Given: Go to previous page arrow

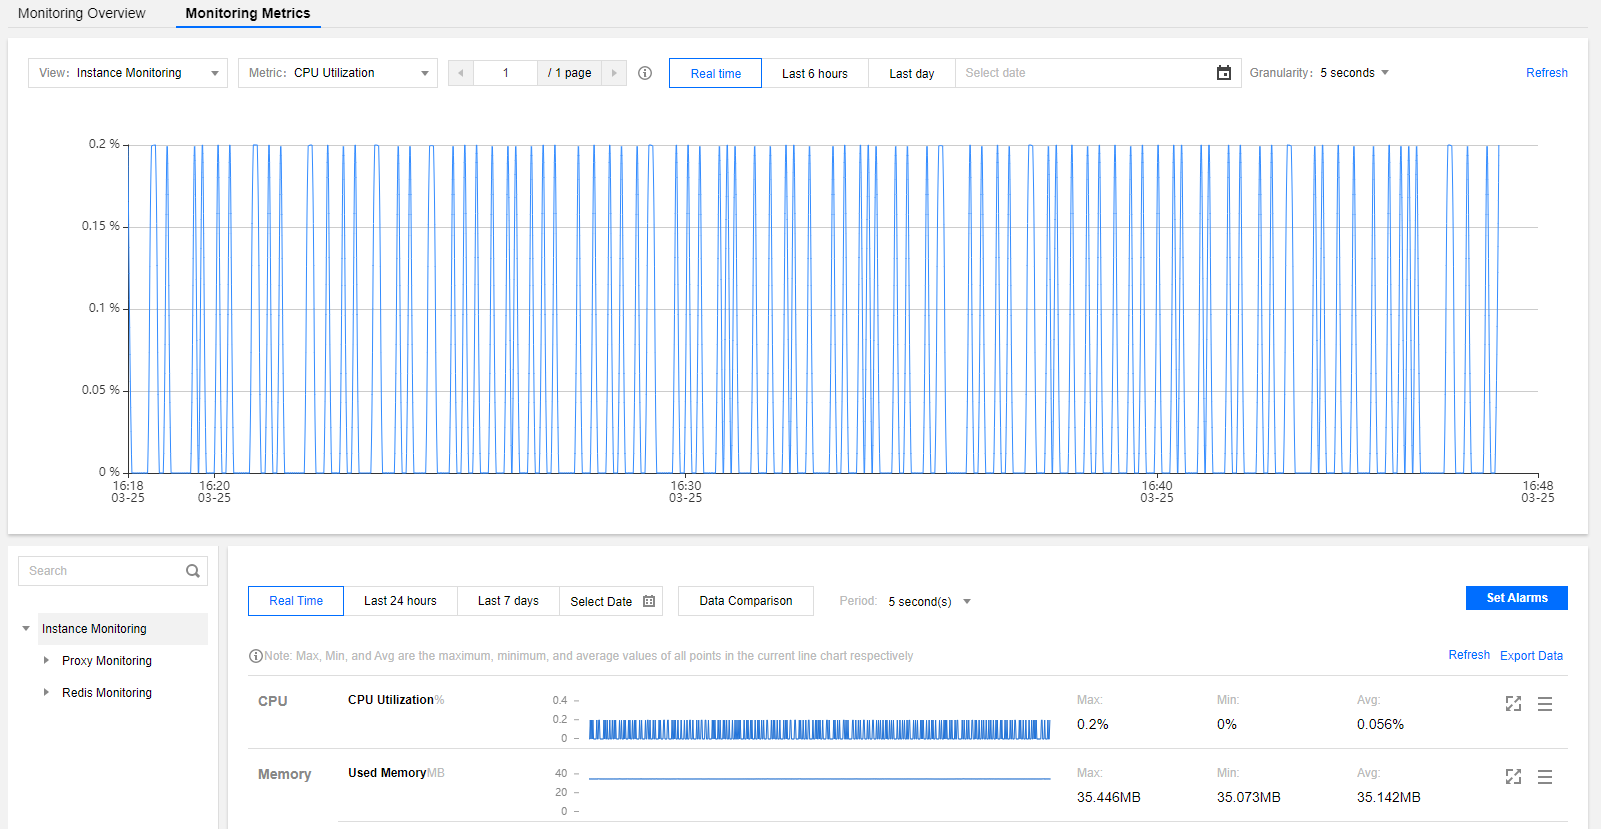Looking at the screenshot, I should click(461, 73).
